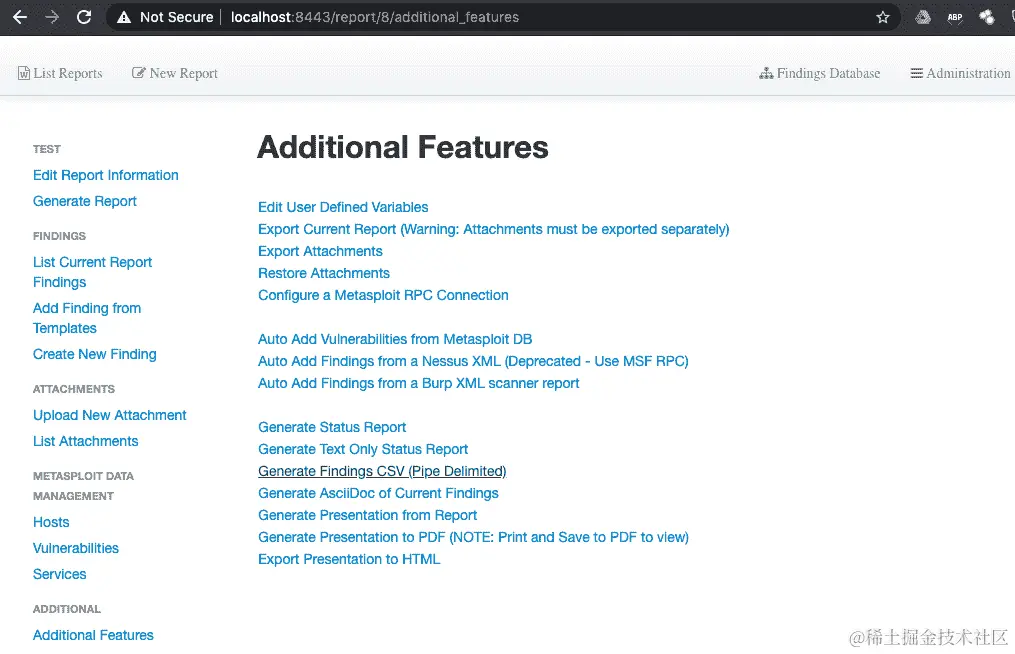Open Edit Report Information sidebar link
Screen dimensions: 1015x654
click(106, 175)
